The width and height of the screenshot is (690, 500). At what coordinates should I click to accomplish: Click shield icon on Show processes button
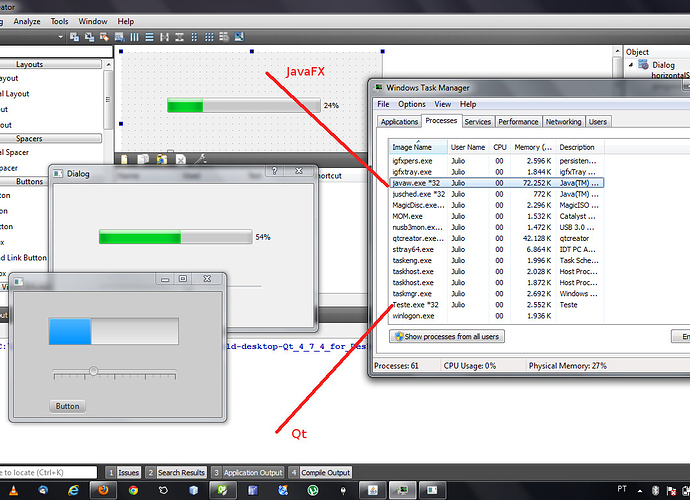tap(399, 336)
